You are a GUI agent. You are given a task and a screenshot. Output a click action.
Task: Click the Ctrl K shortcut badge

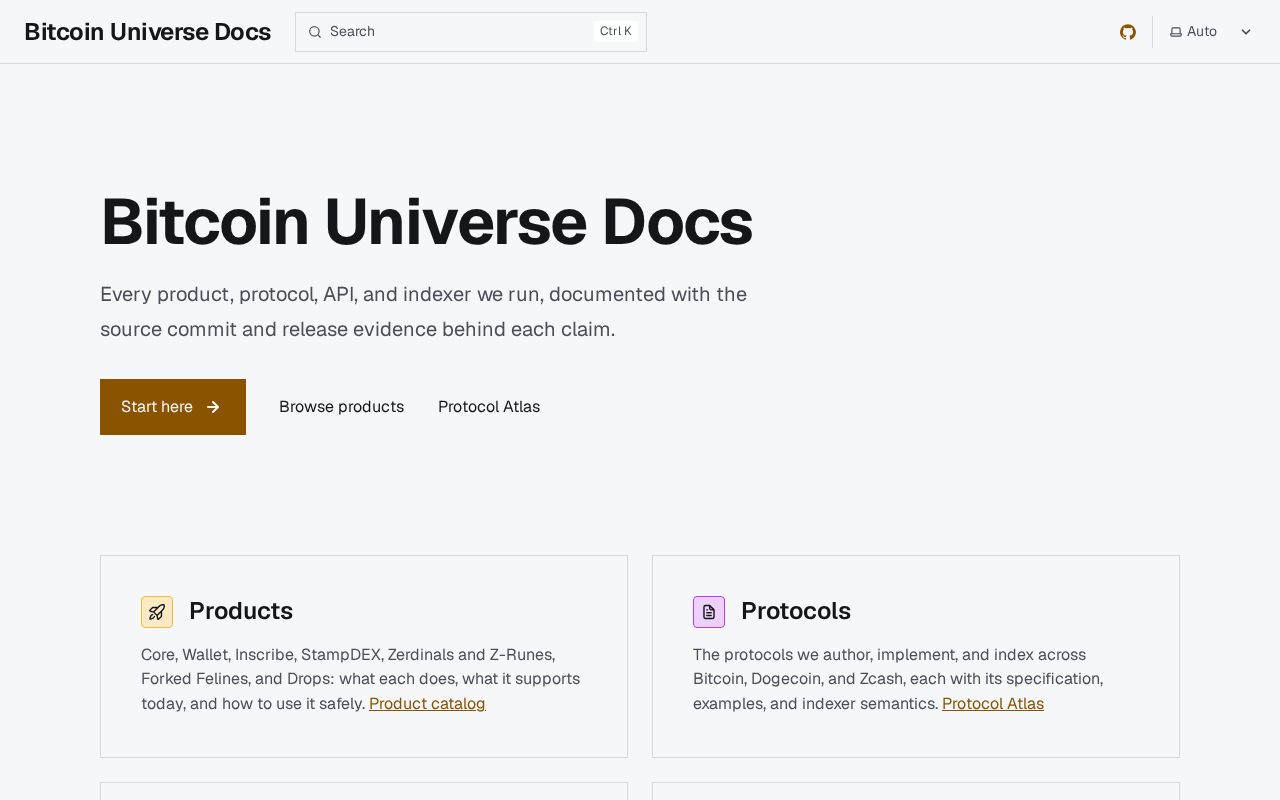pyautogui.click(x=616, y=32)
